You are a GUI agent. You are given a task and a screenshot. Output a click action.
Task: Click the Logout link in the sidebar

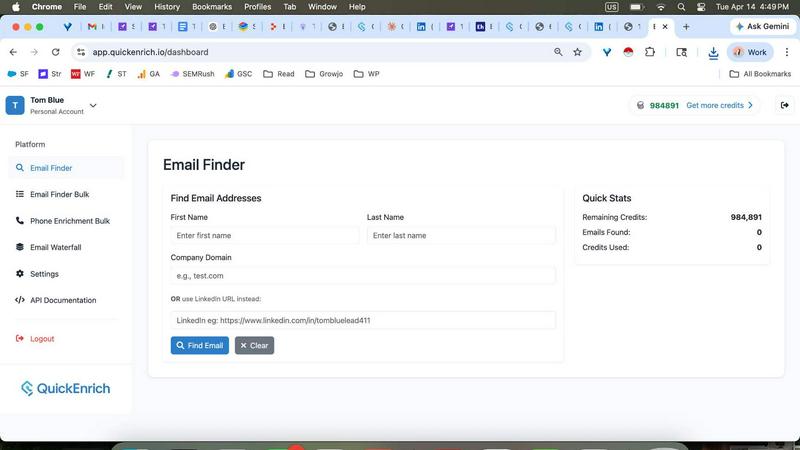pyautogui.click(x=42, y=339)
